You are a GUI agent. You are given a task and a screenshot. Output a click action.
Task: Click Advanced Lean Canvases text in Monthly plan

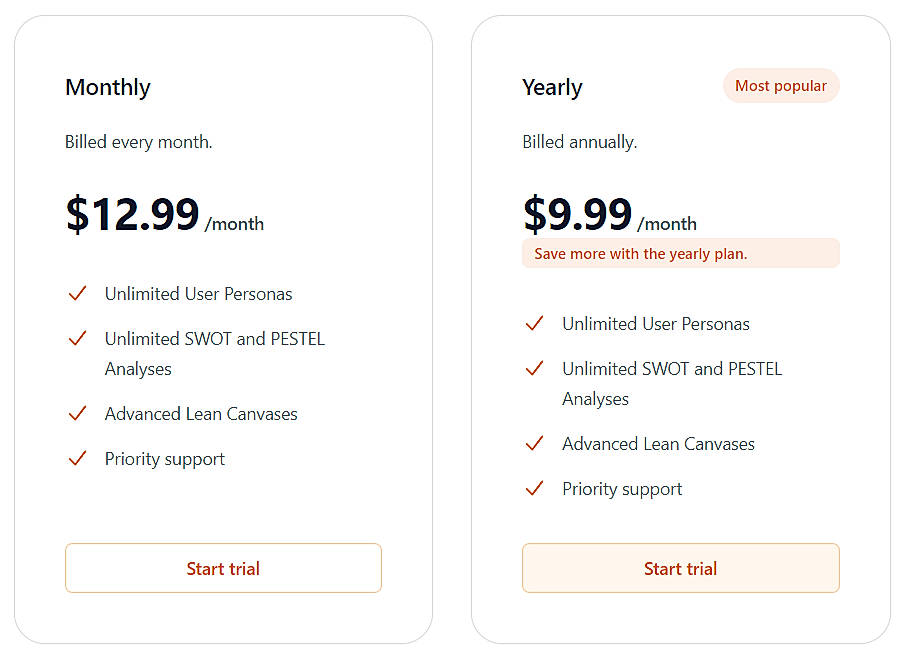click(x=201, y=414)
